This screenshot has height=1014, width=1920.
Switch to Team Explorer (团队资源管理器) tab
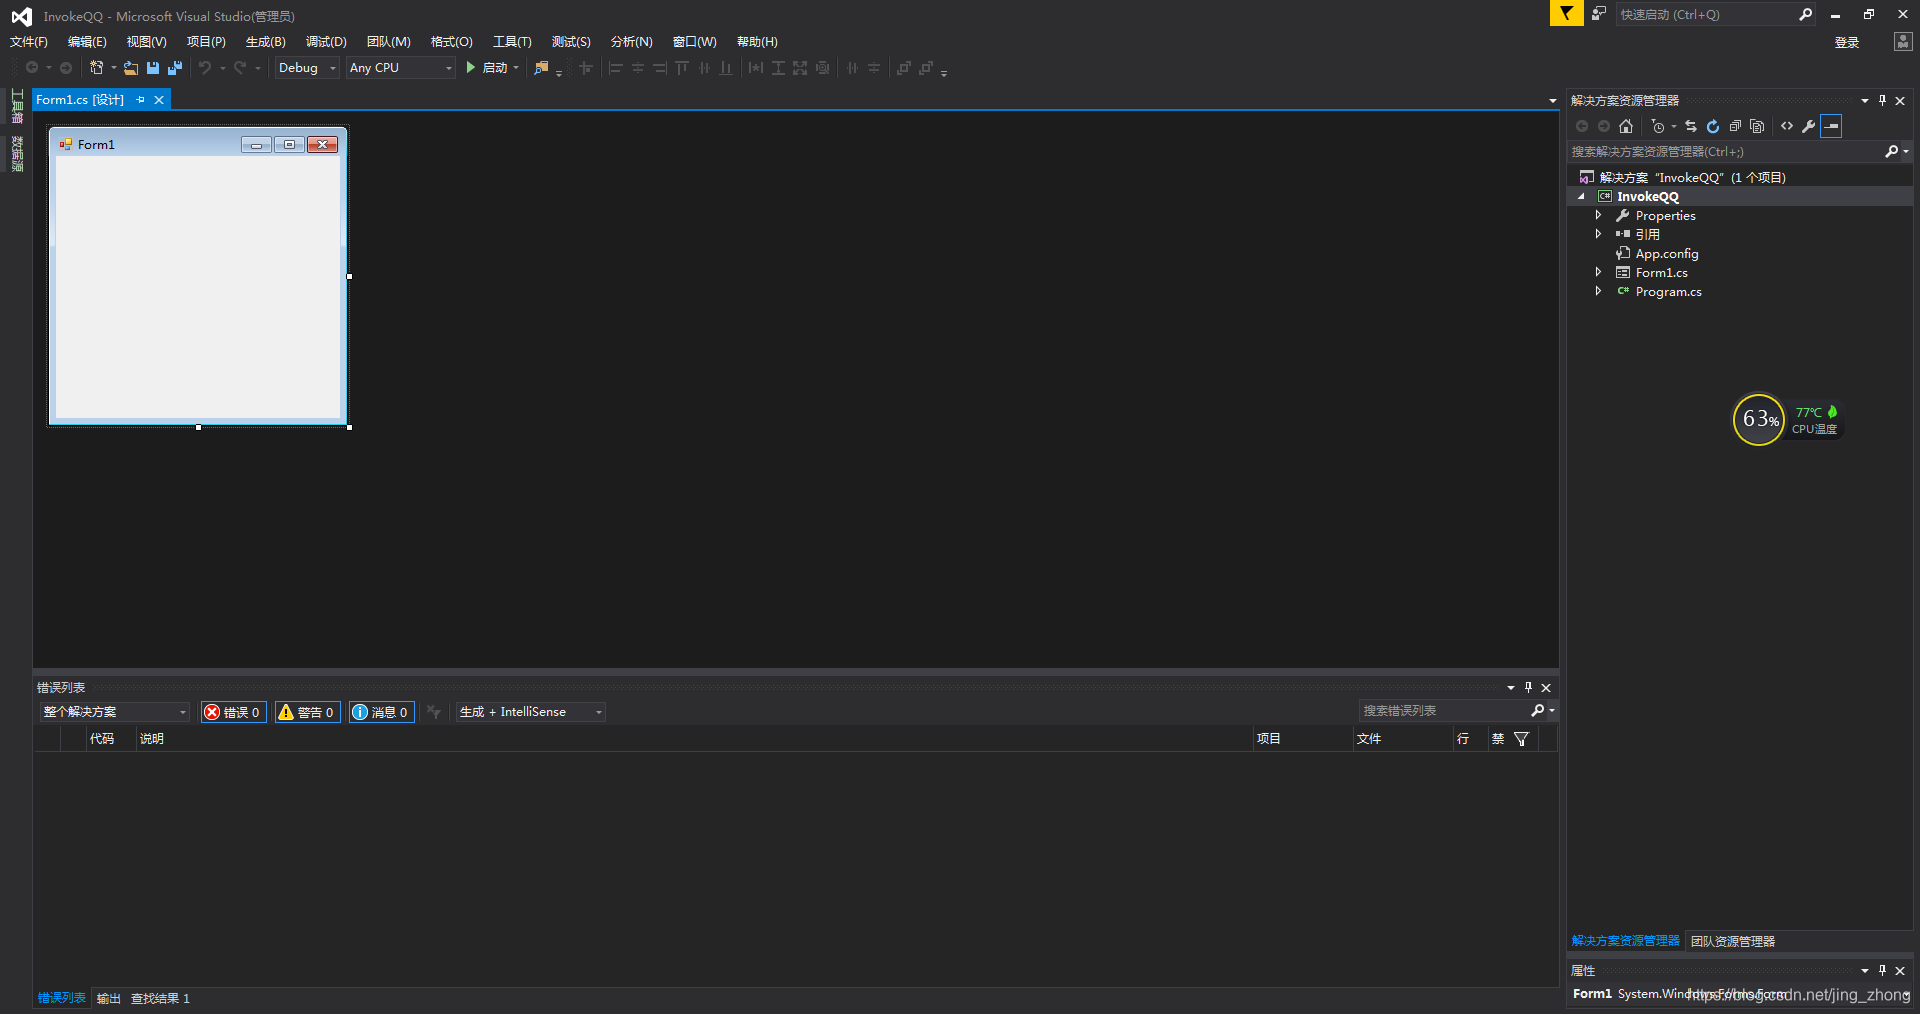coord(1733,941)
